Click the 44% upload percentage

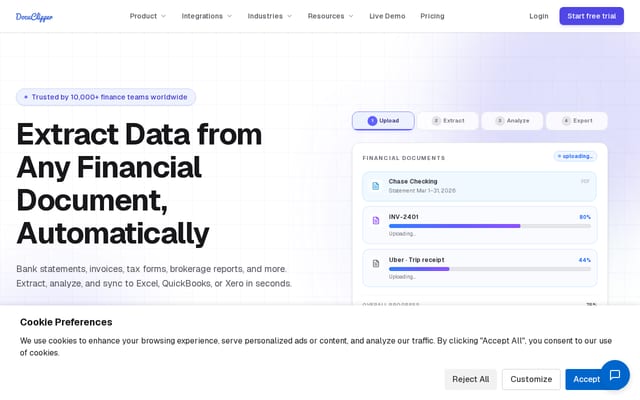tap(585, 260)
